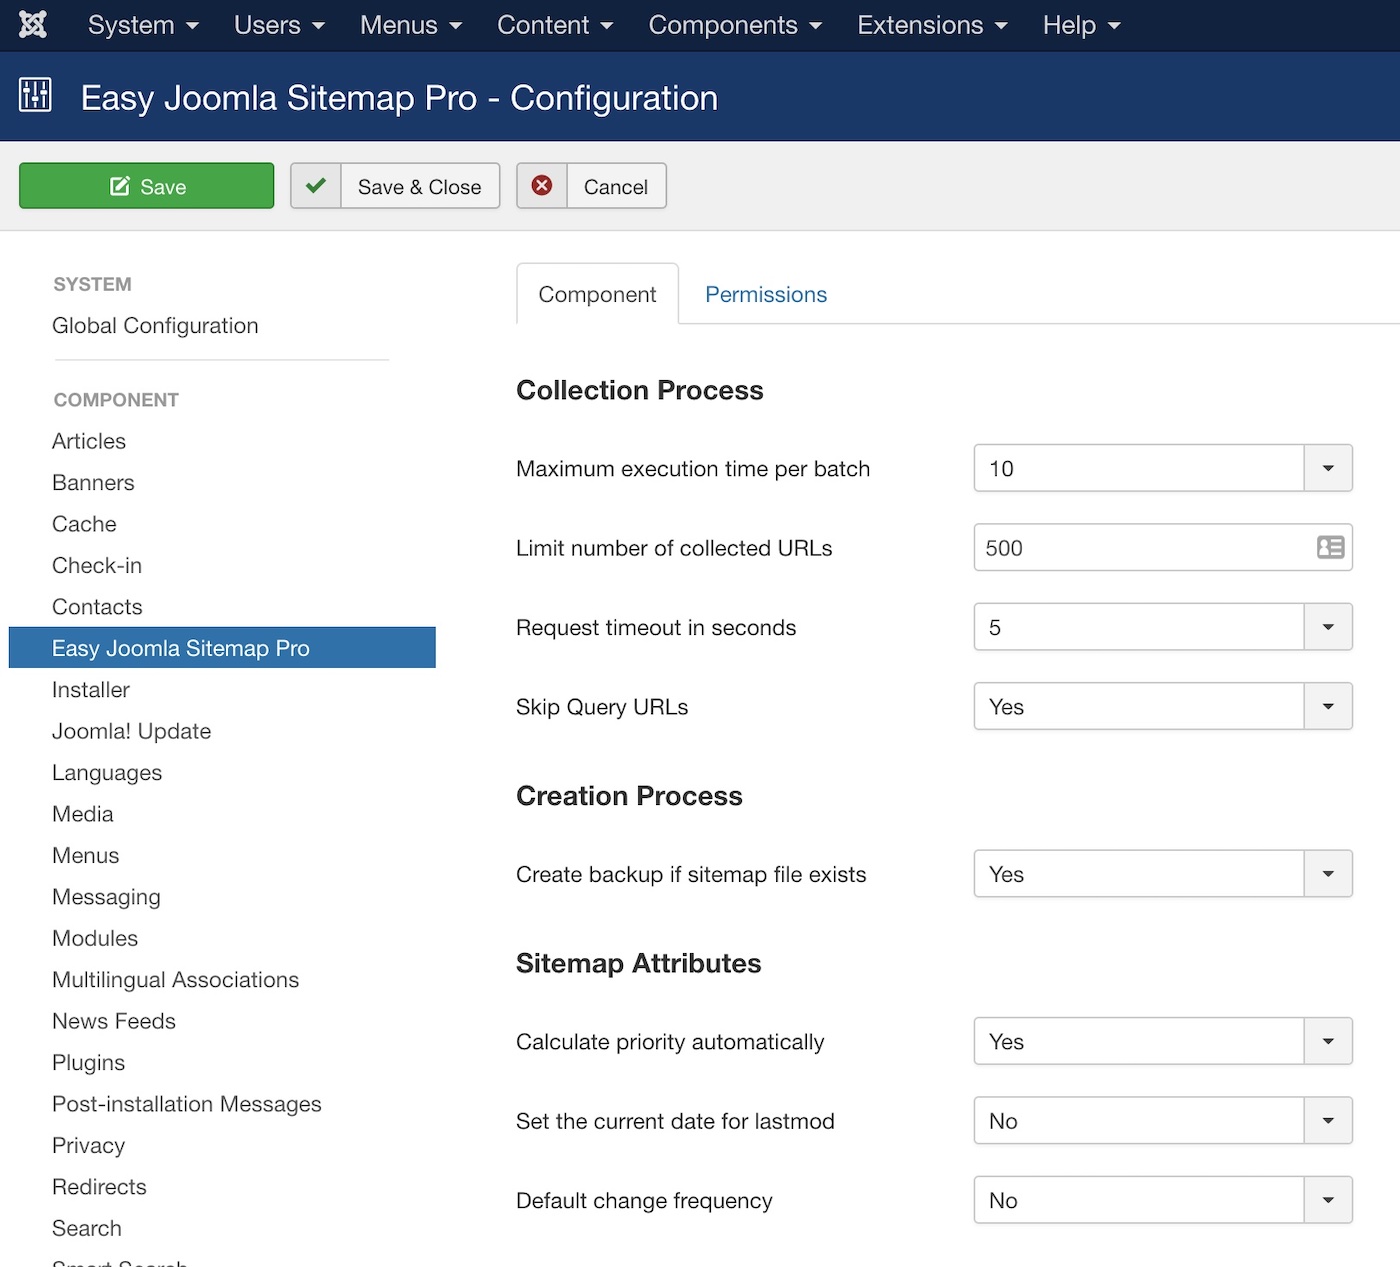The width and height of the screenshot is (1400, 1267).
Task: Open Banners configuration in sidebar
Action: [x=93, y=482]
